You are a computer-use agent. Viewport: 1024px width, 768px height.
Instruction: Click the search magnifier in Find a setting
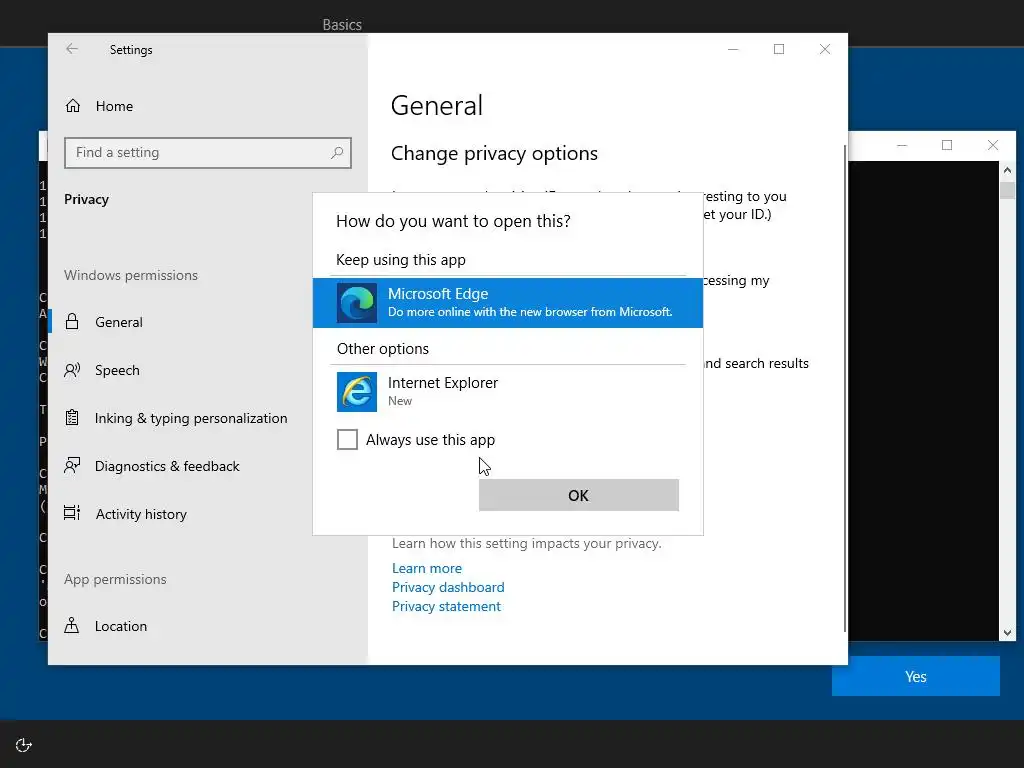tap(337, 153)
